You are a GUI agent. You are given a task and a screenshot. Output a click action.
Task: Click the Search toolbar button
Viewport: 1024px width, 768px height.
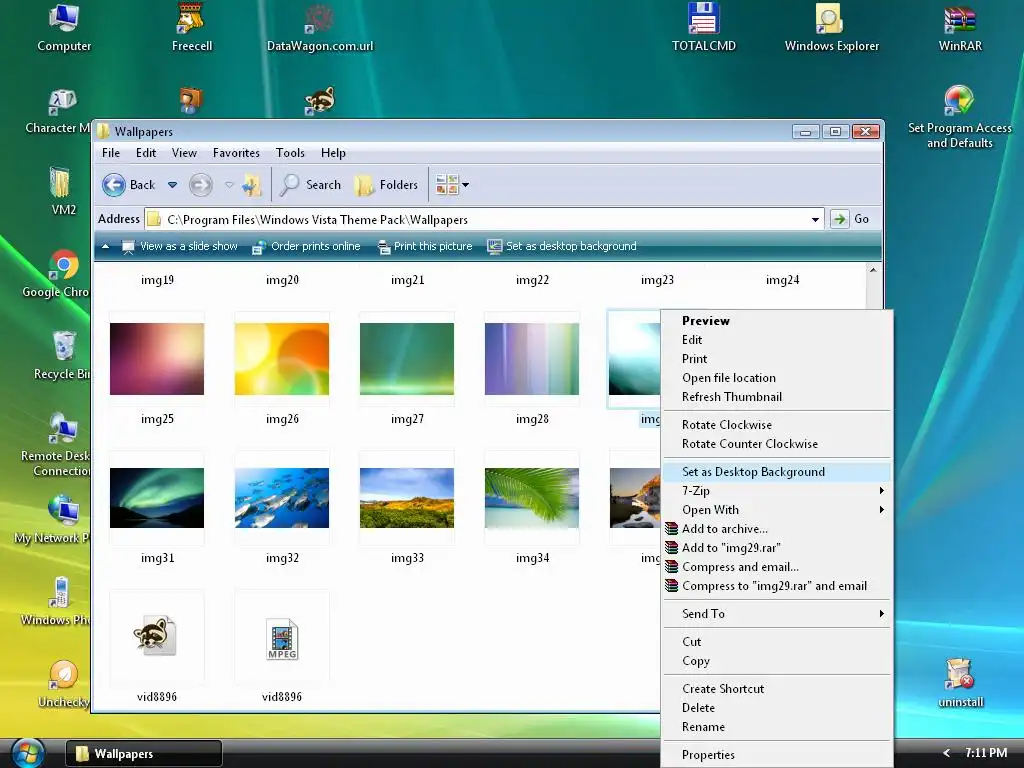tap(311, 185)
